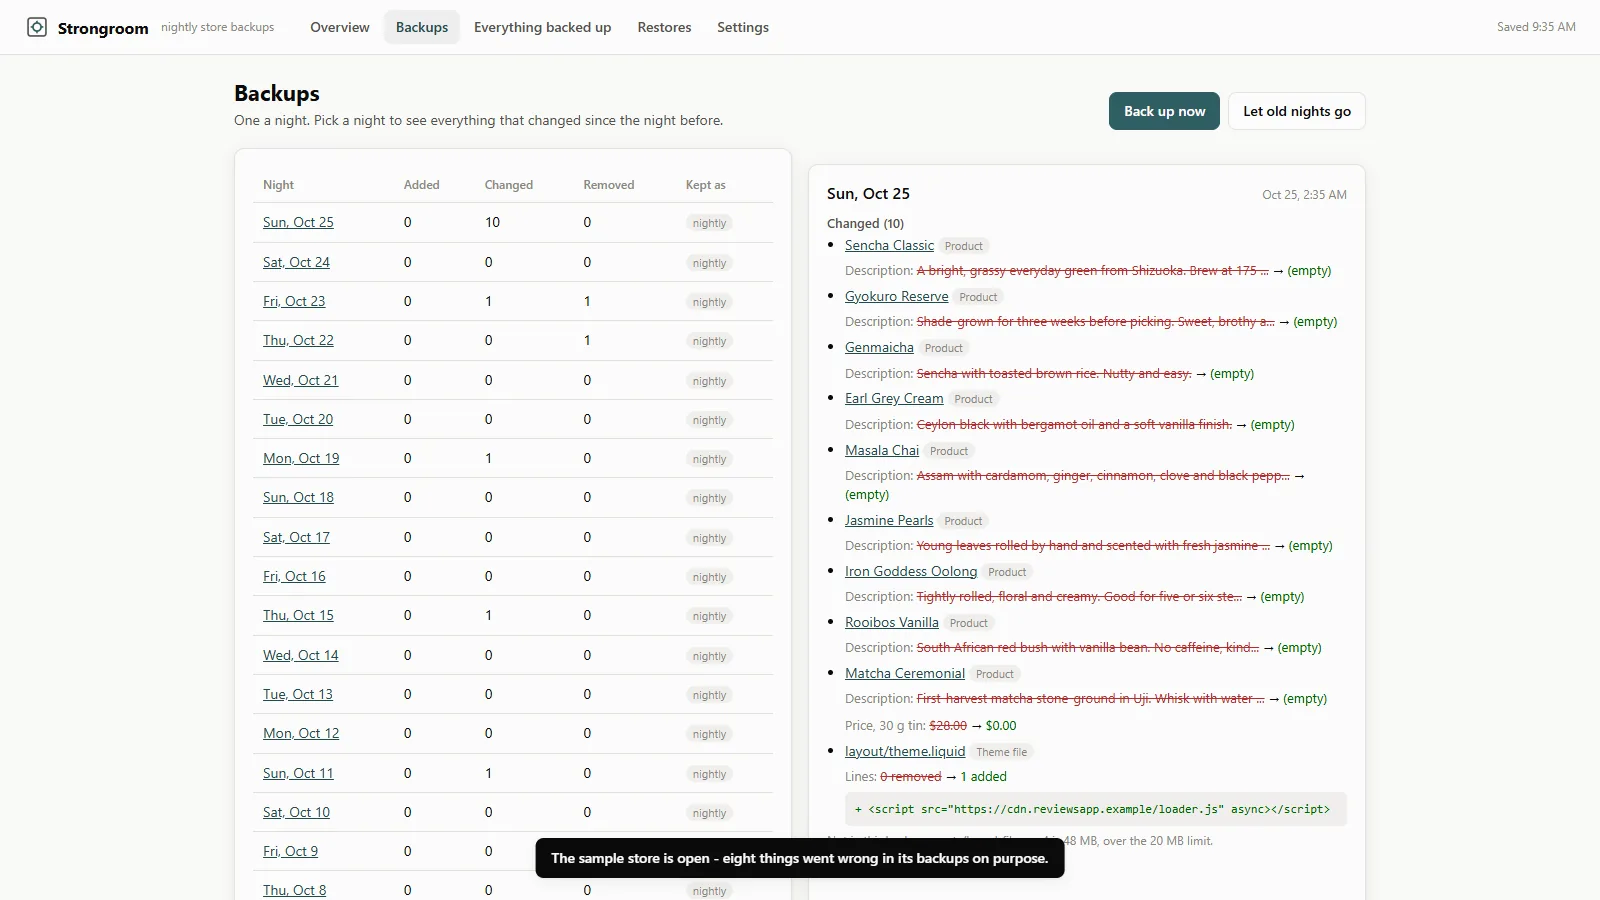Image resolution: width=1600 pixels, height=900 pixels.
Task: Select the Sat, Oct 10 night
Action: 296,812
